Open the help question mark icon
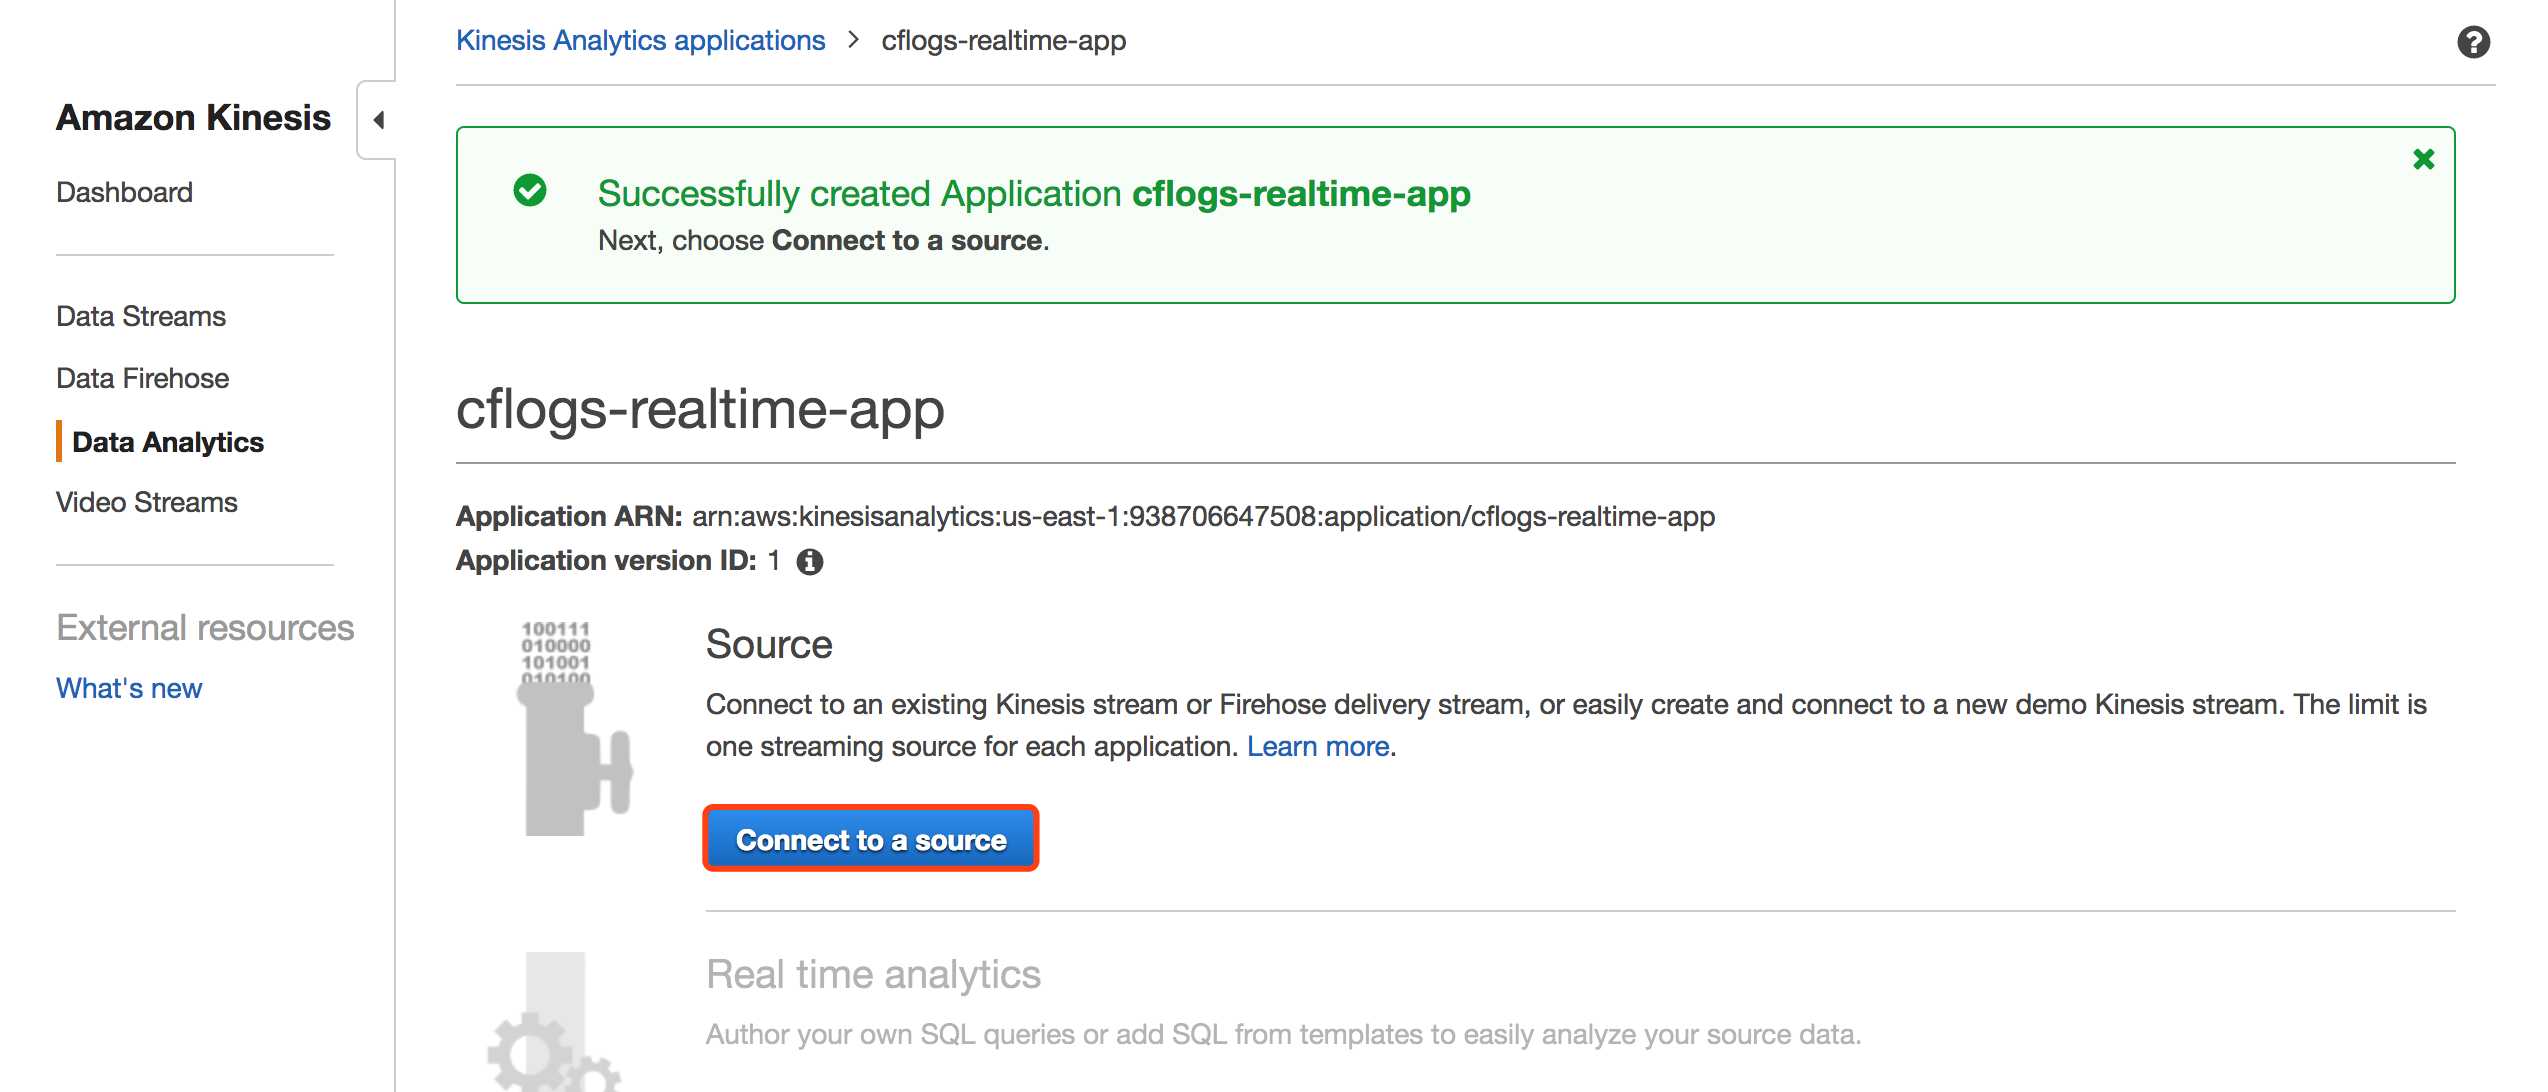Image resolution: width=2548 pixels, height=1092 pixels. coord(2473,42)
